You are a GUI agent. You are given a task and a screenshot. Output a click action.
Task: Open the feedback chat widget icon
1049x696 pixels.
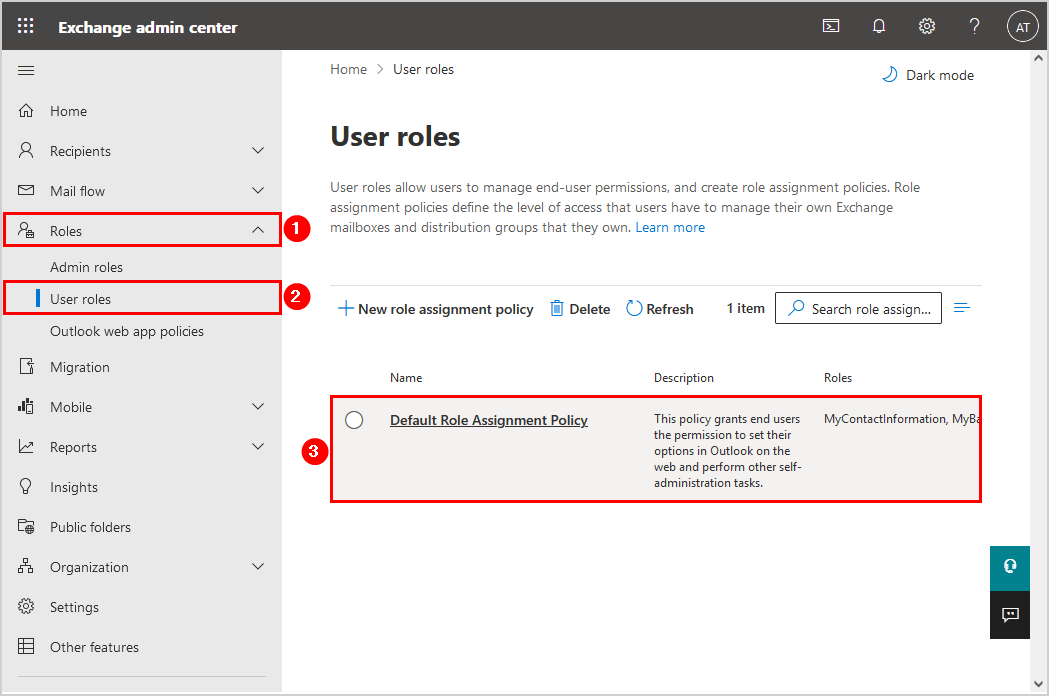tap(1009, 615)
